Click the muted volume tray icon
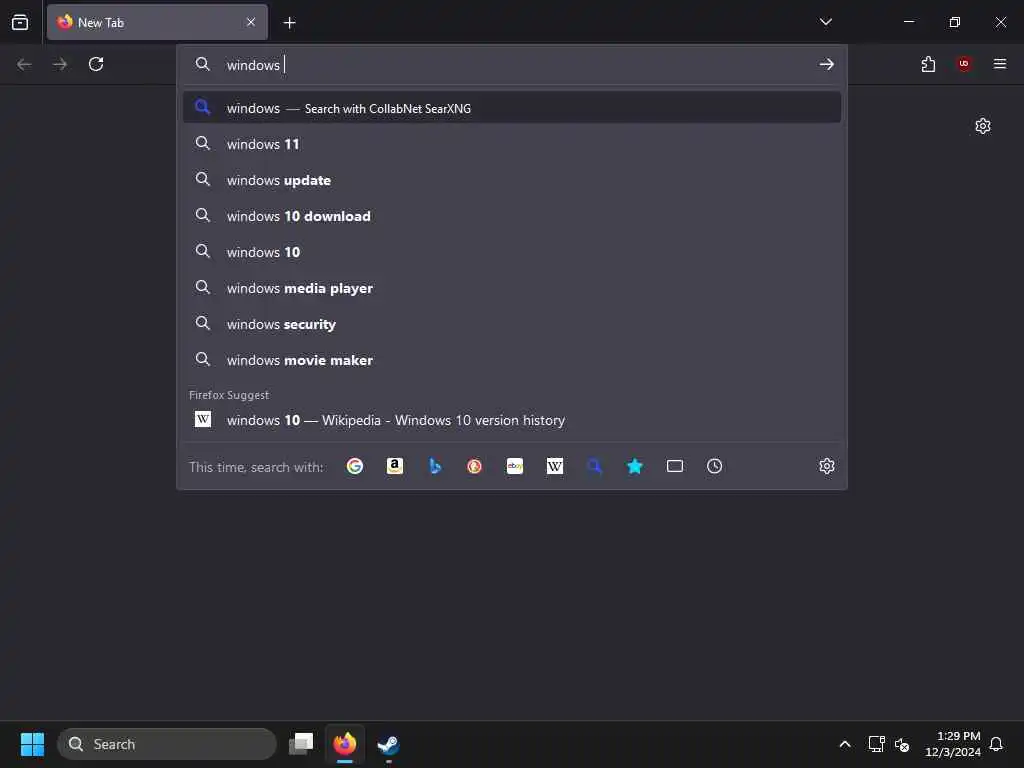 click(902, 744)
